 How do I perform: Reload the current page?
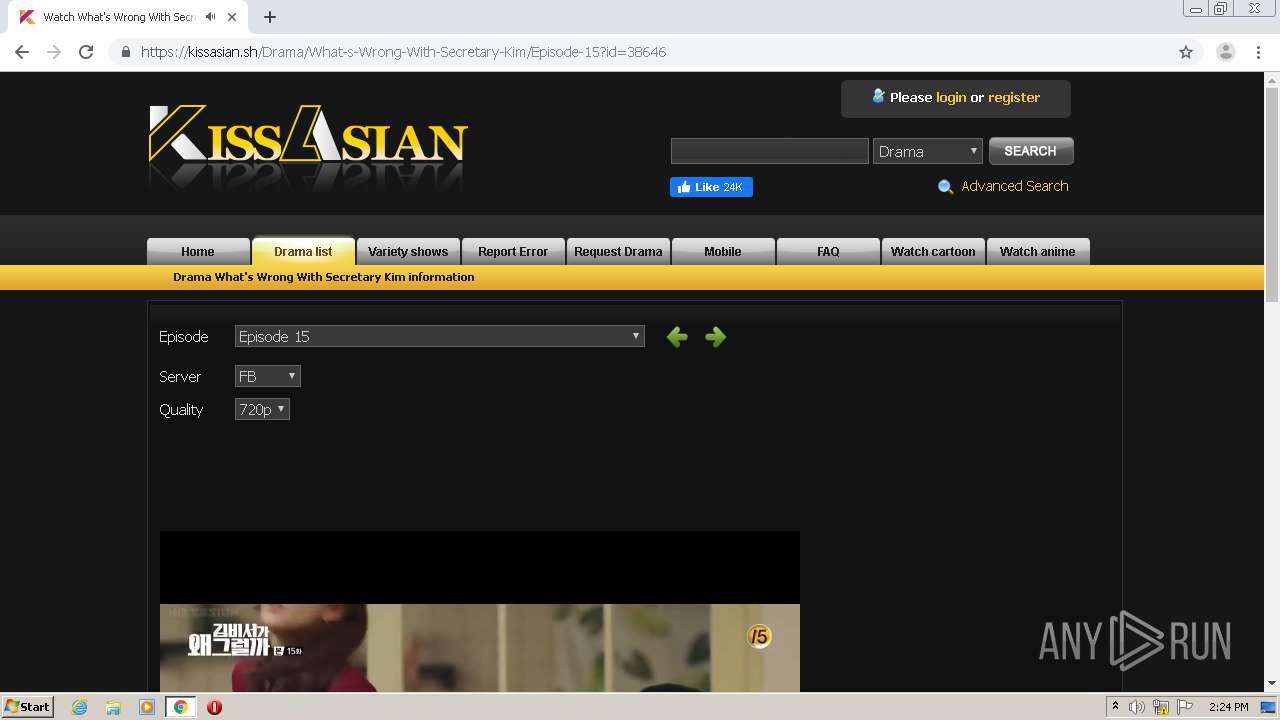[86, 52]
